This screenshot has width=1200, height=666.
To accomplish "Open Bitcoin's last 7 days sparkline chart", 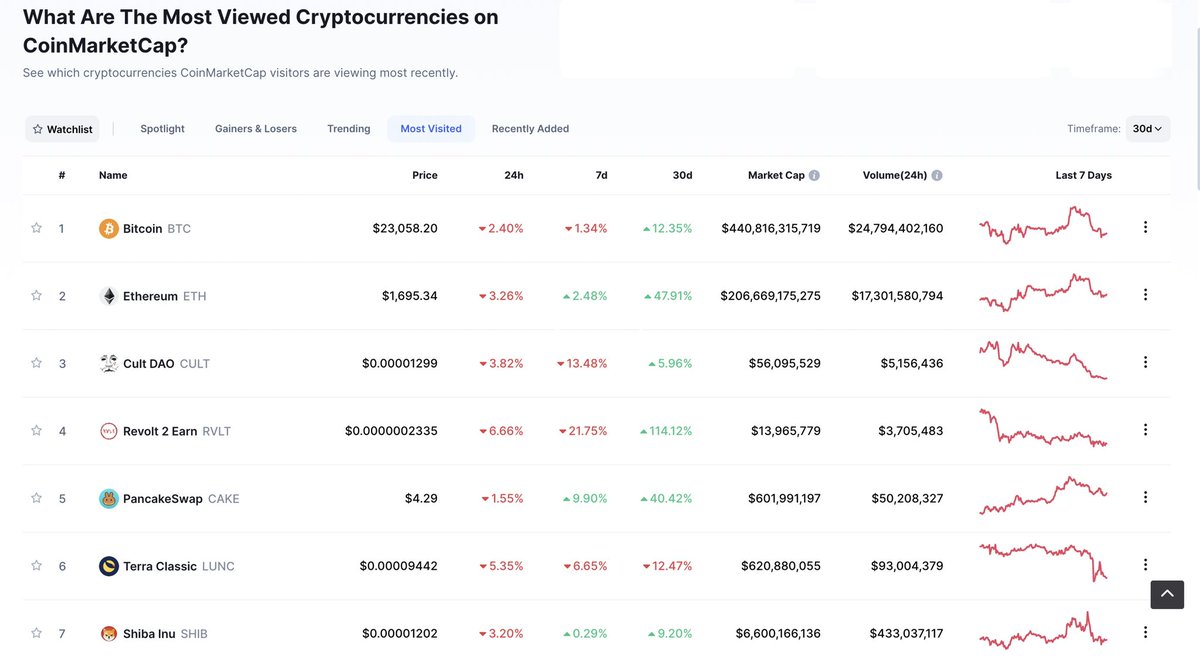I will (x=1043, y=225).
